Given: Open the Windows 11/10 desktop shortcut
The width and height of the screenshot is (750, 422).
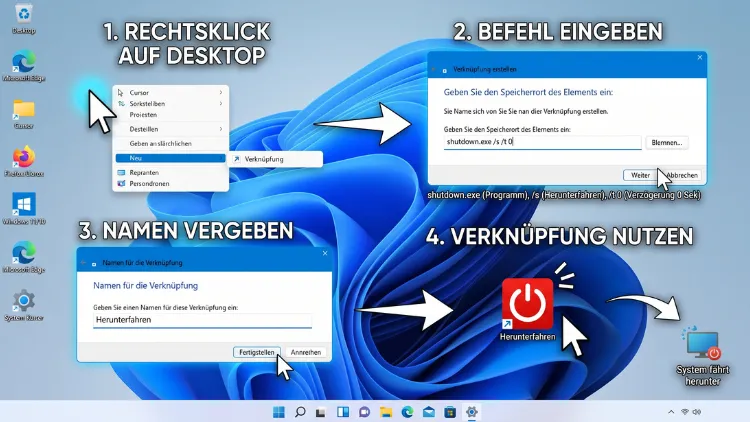Looking at the screenshot, I should point(23,205).
